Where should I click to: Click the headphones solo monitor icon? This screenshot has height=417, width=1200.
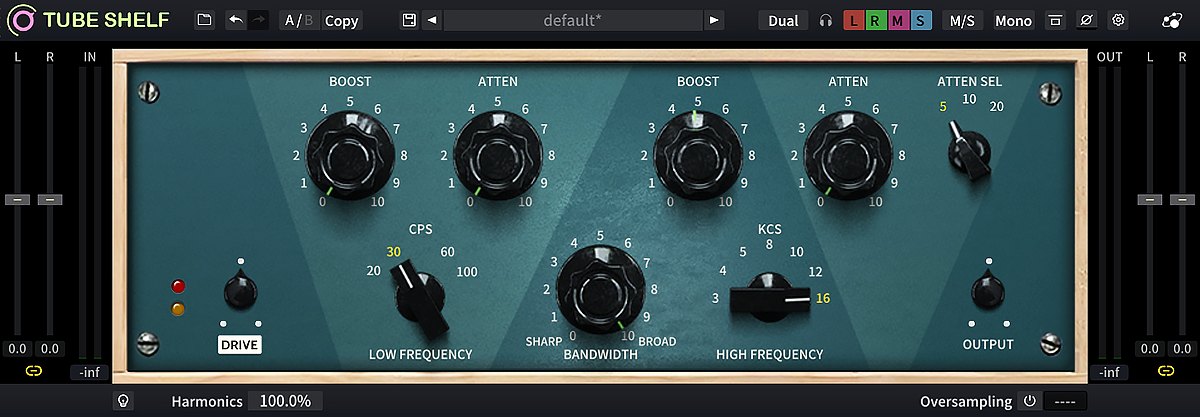(826, 20)
